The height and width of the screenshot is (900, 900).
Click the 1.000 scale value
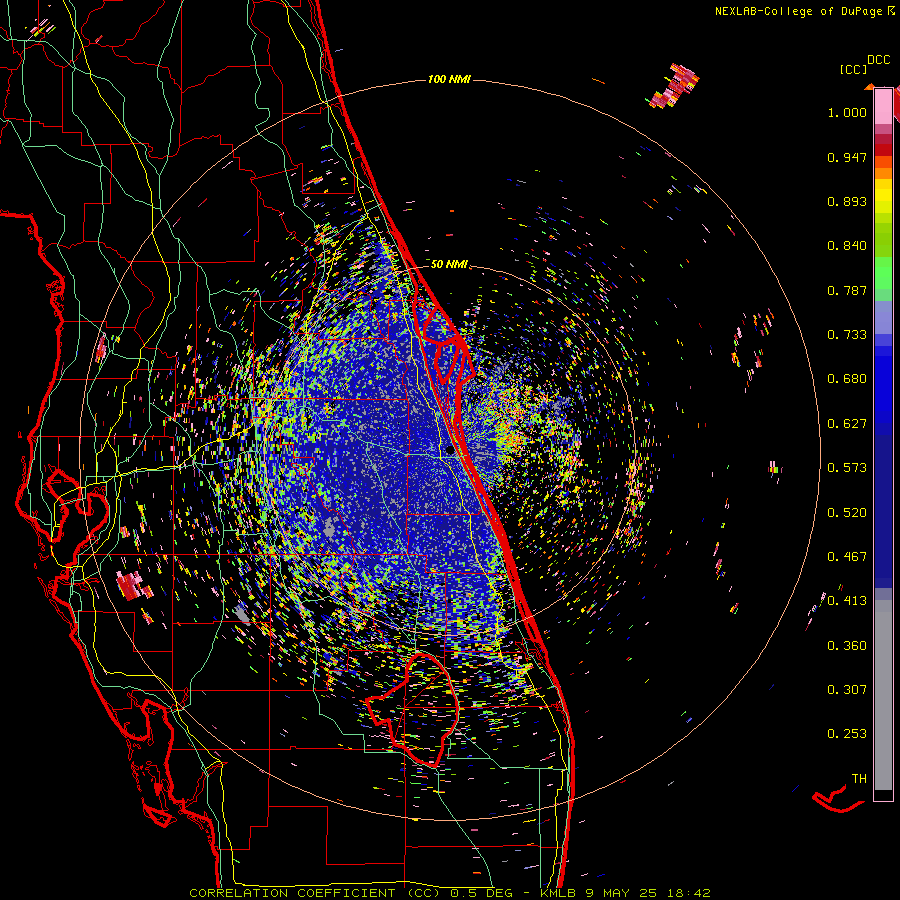[847, 112]
